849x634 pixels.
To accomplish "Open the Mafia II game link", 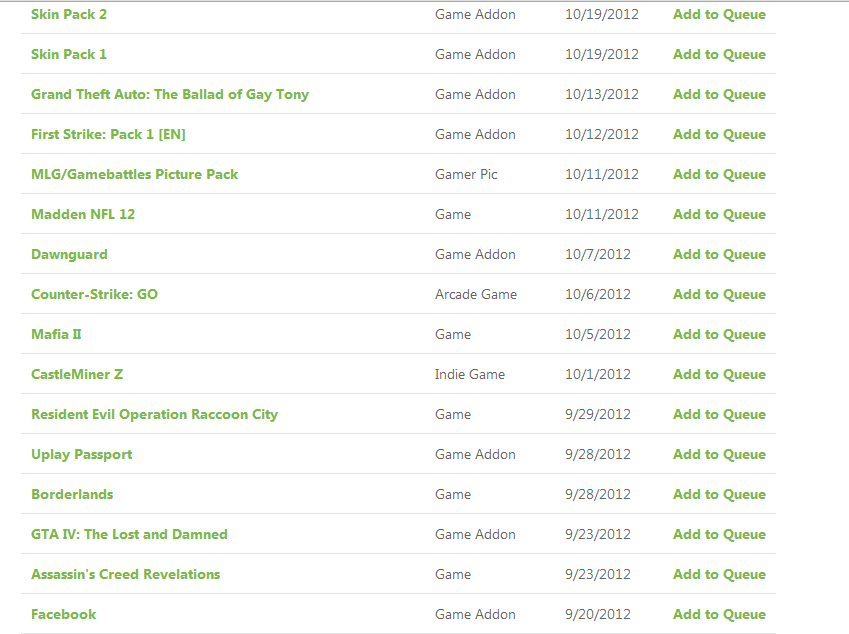I will point(56,334).
